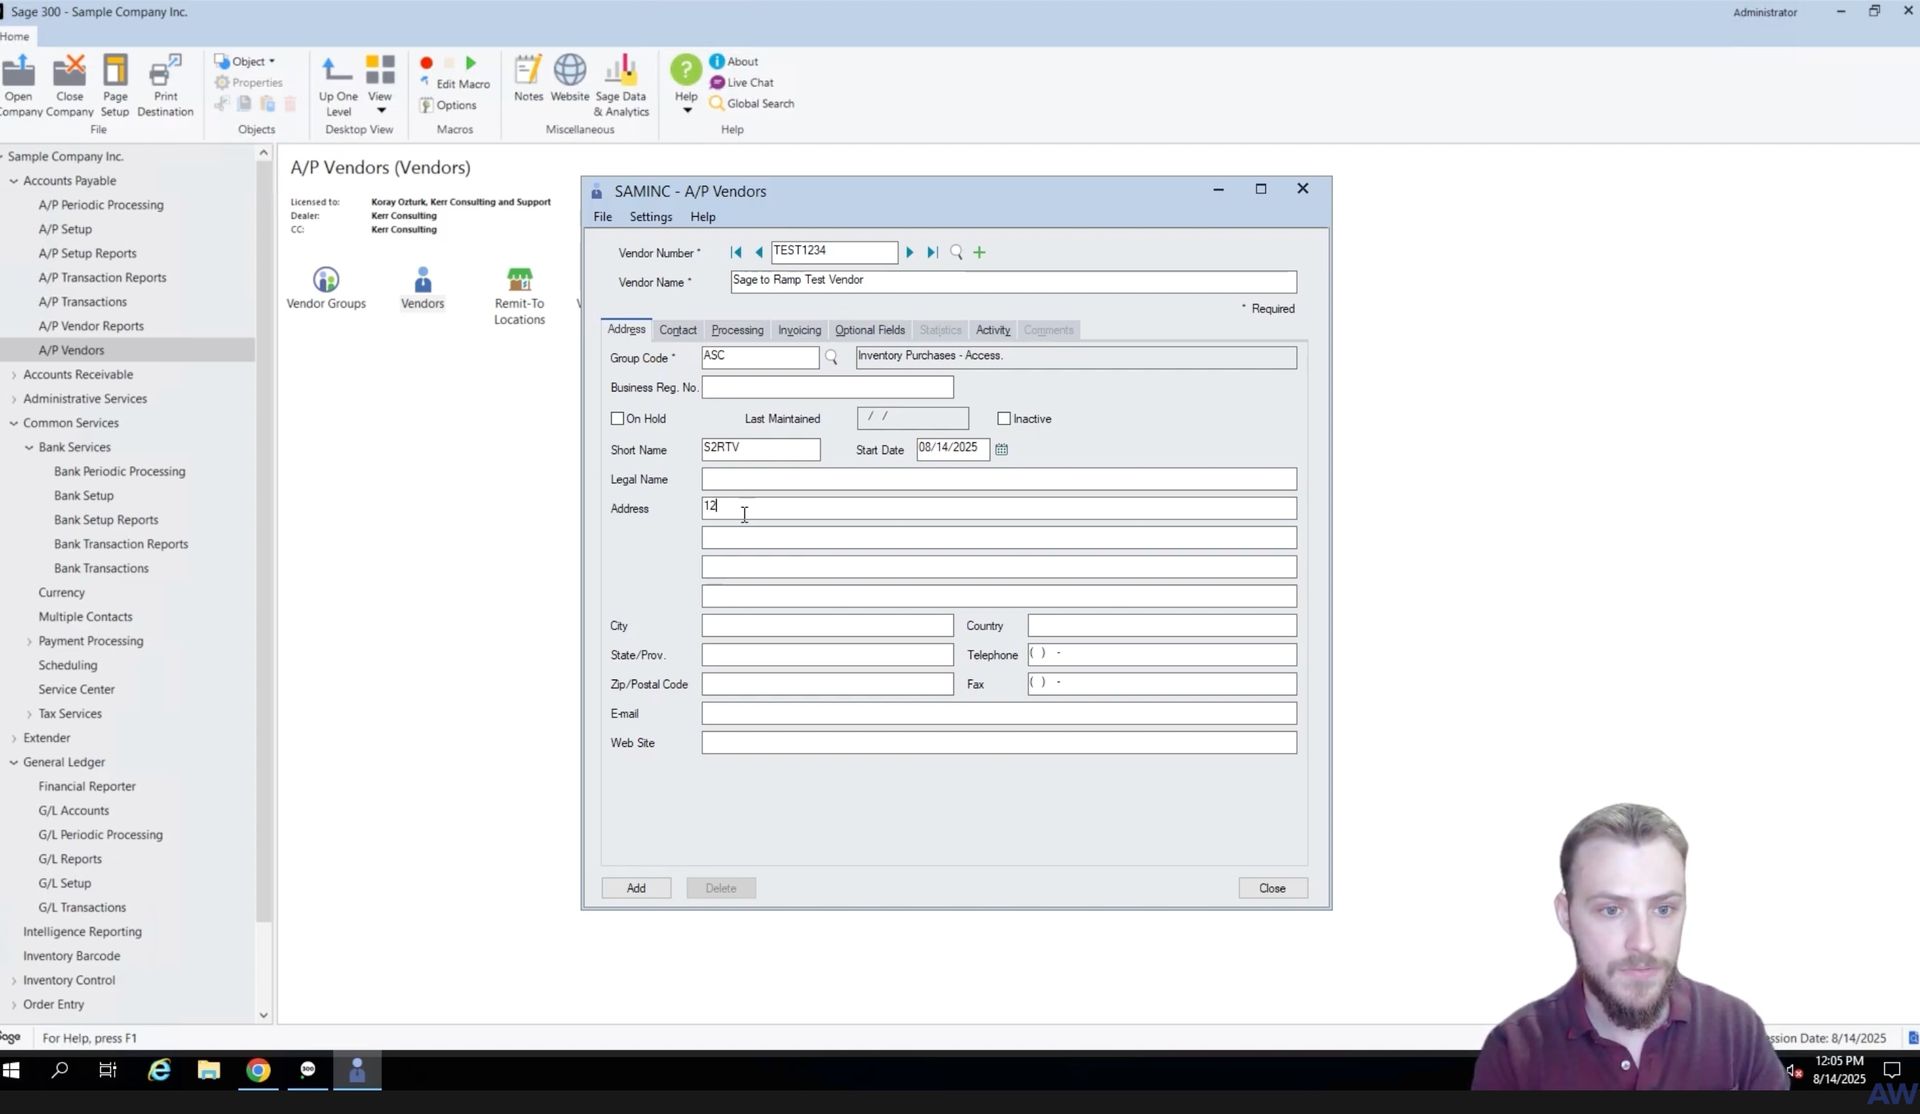Click the Close button in vendor form
This screenshot has width=1920, height=1114.
pos(1272,888)
